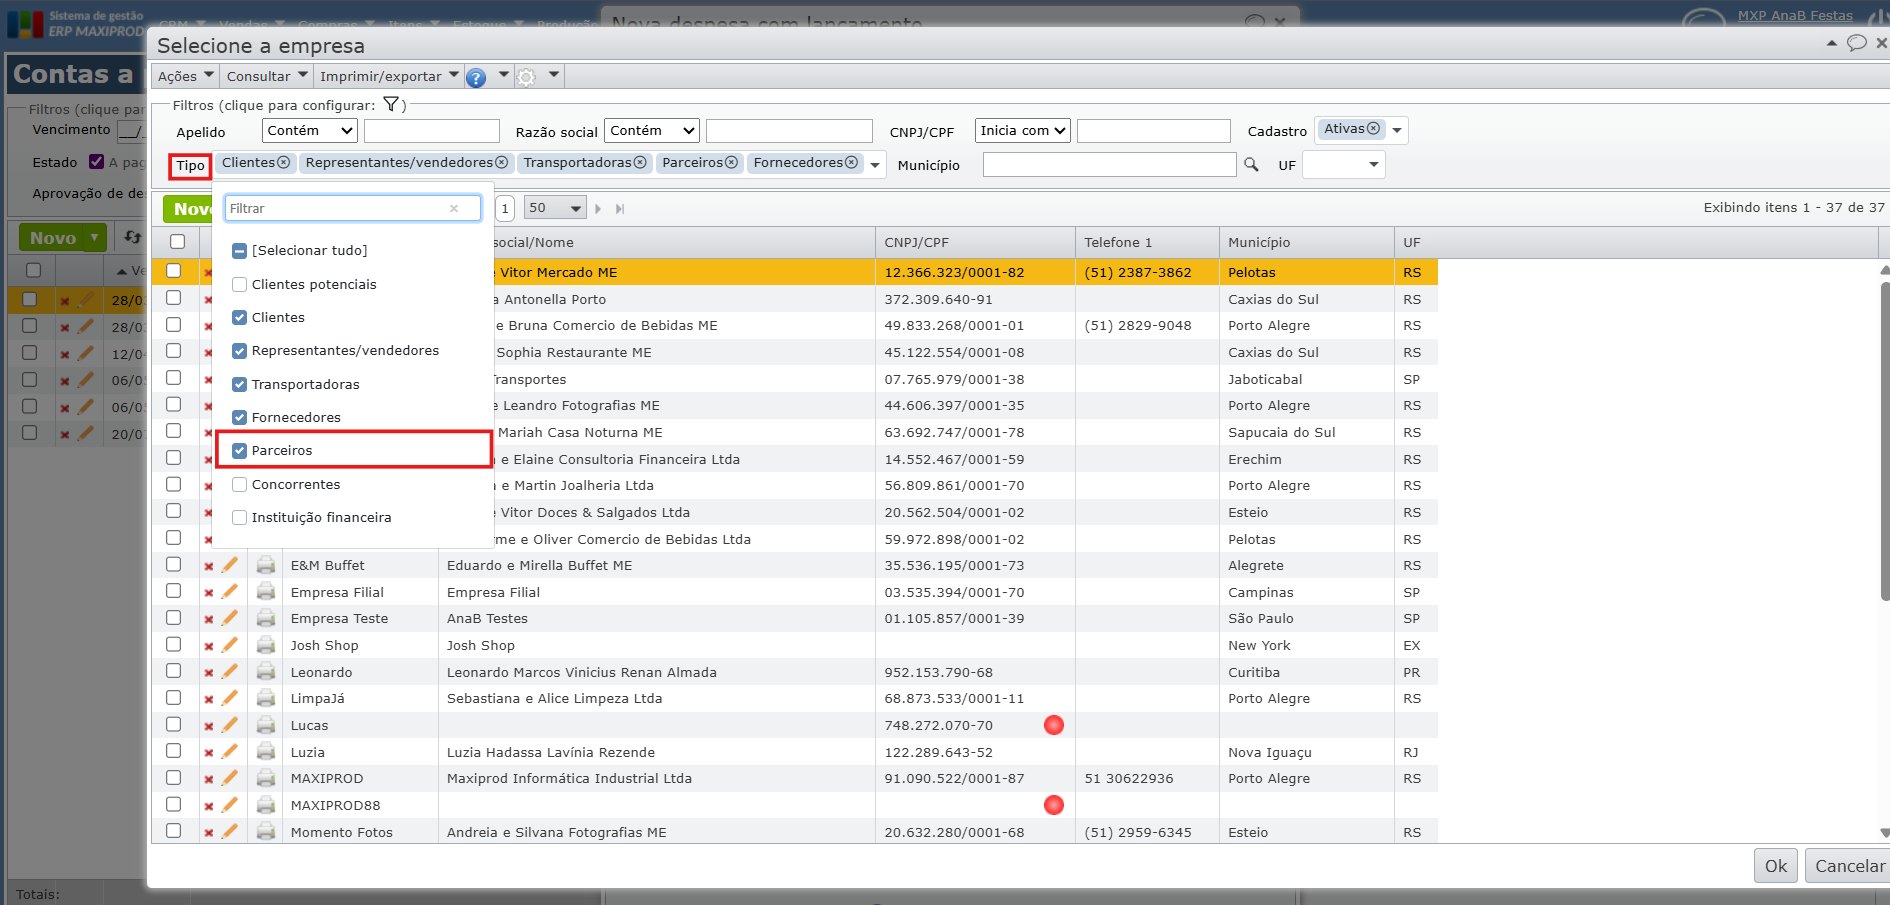Click the pencil edit icon for Josh Shop

230,645
